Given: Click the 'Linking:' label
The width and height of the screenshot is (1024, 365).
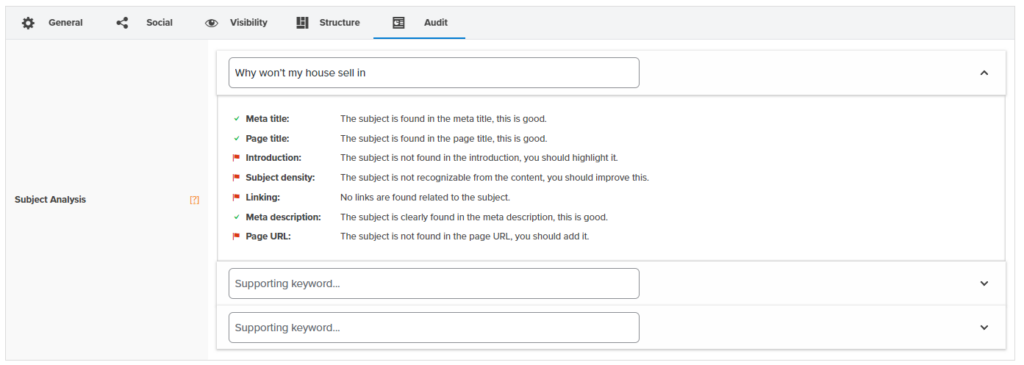Looking at the screenshot, I should 263,197.
